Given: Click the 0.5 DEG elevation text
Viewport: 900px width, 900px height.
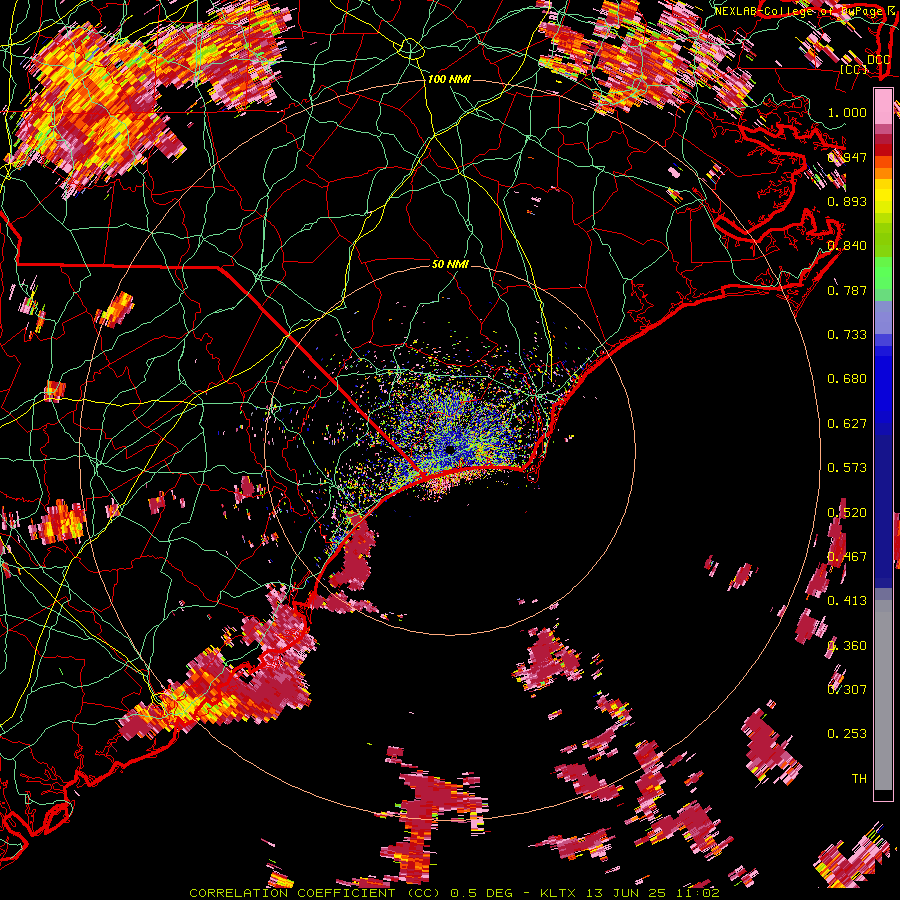Looking at the screenshot, I should tap(482, 893).
